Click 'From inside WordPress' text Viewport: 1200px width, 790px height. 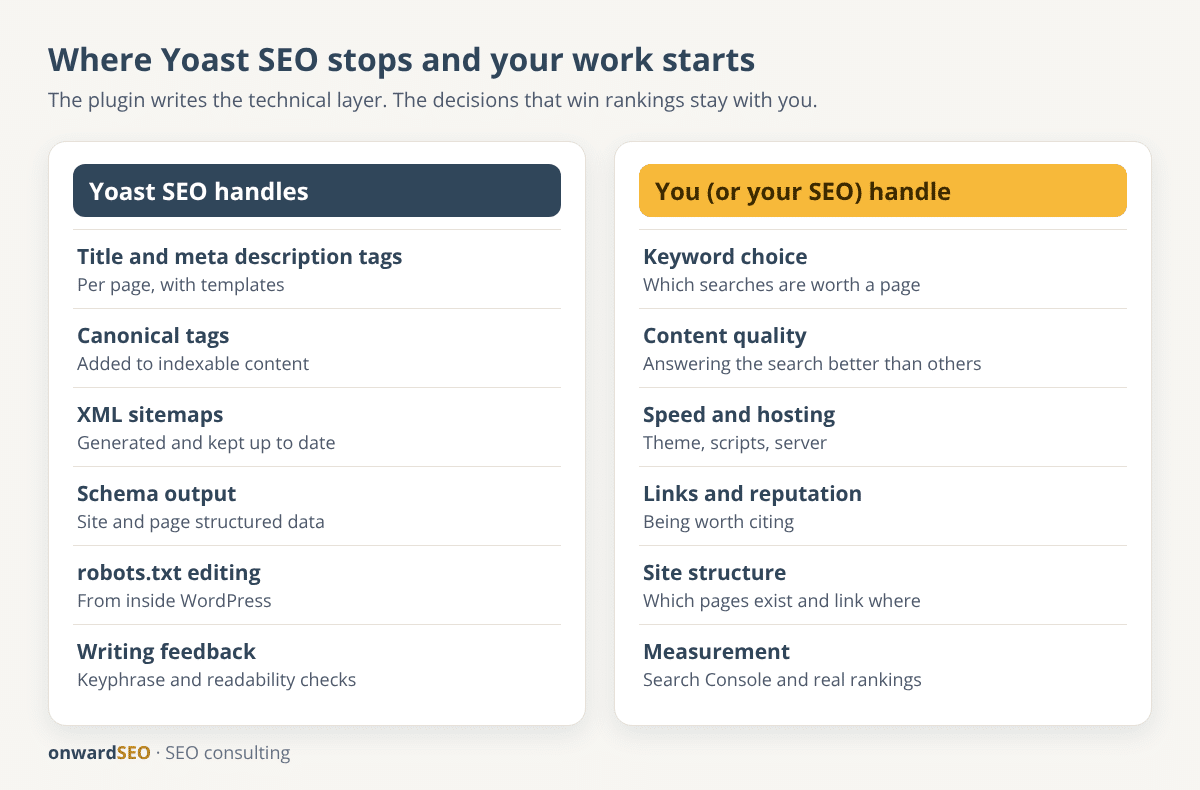pyautogui.click(x=174, y=601)
